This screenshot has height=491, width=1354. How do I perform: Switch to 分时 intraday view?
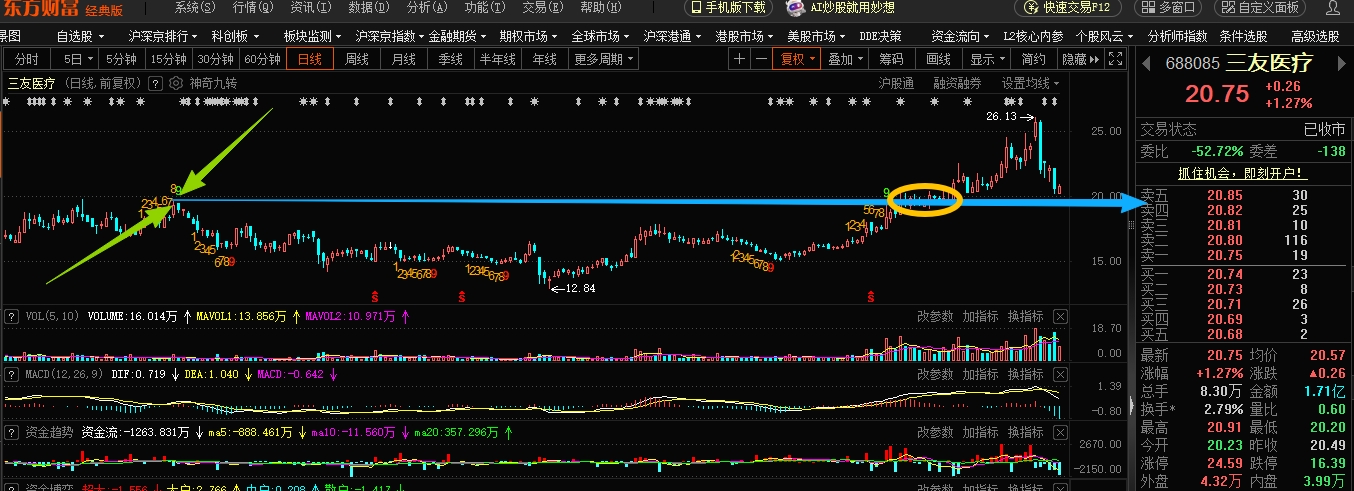pyautogui.click(x=26, y=59)
